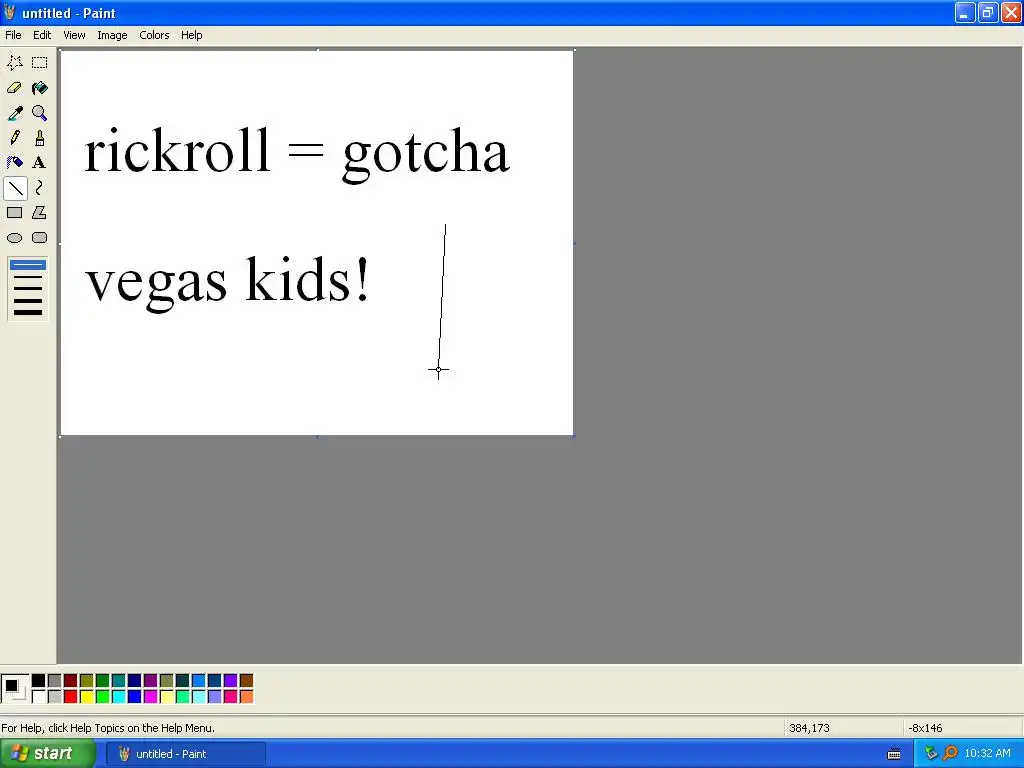Pick the dark gray palette swatch
The image size is (1024, 768).
pyautogui.click(x=55, y=681)
